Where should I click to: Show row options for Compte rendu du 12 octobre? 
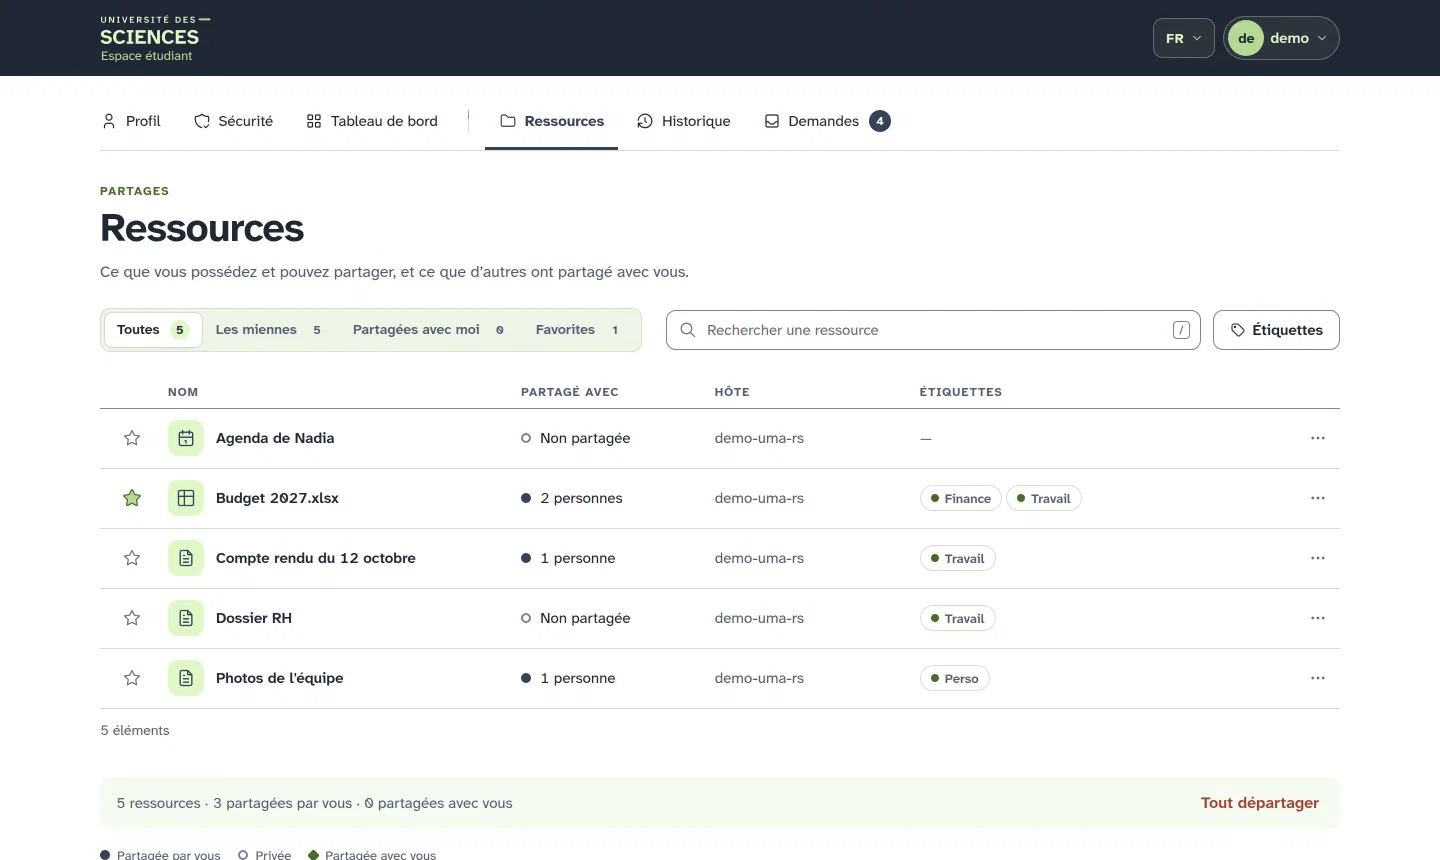[1318, 558]
